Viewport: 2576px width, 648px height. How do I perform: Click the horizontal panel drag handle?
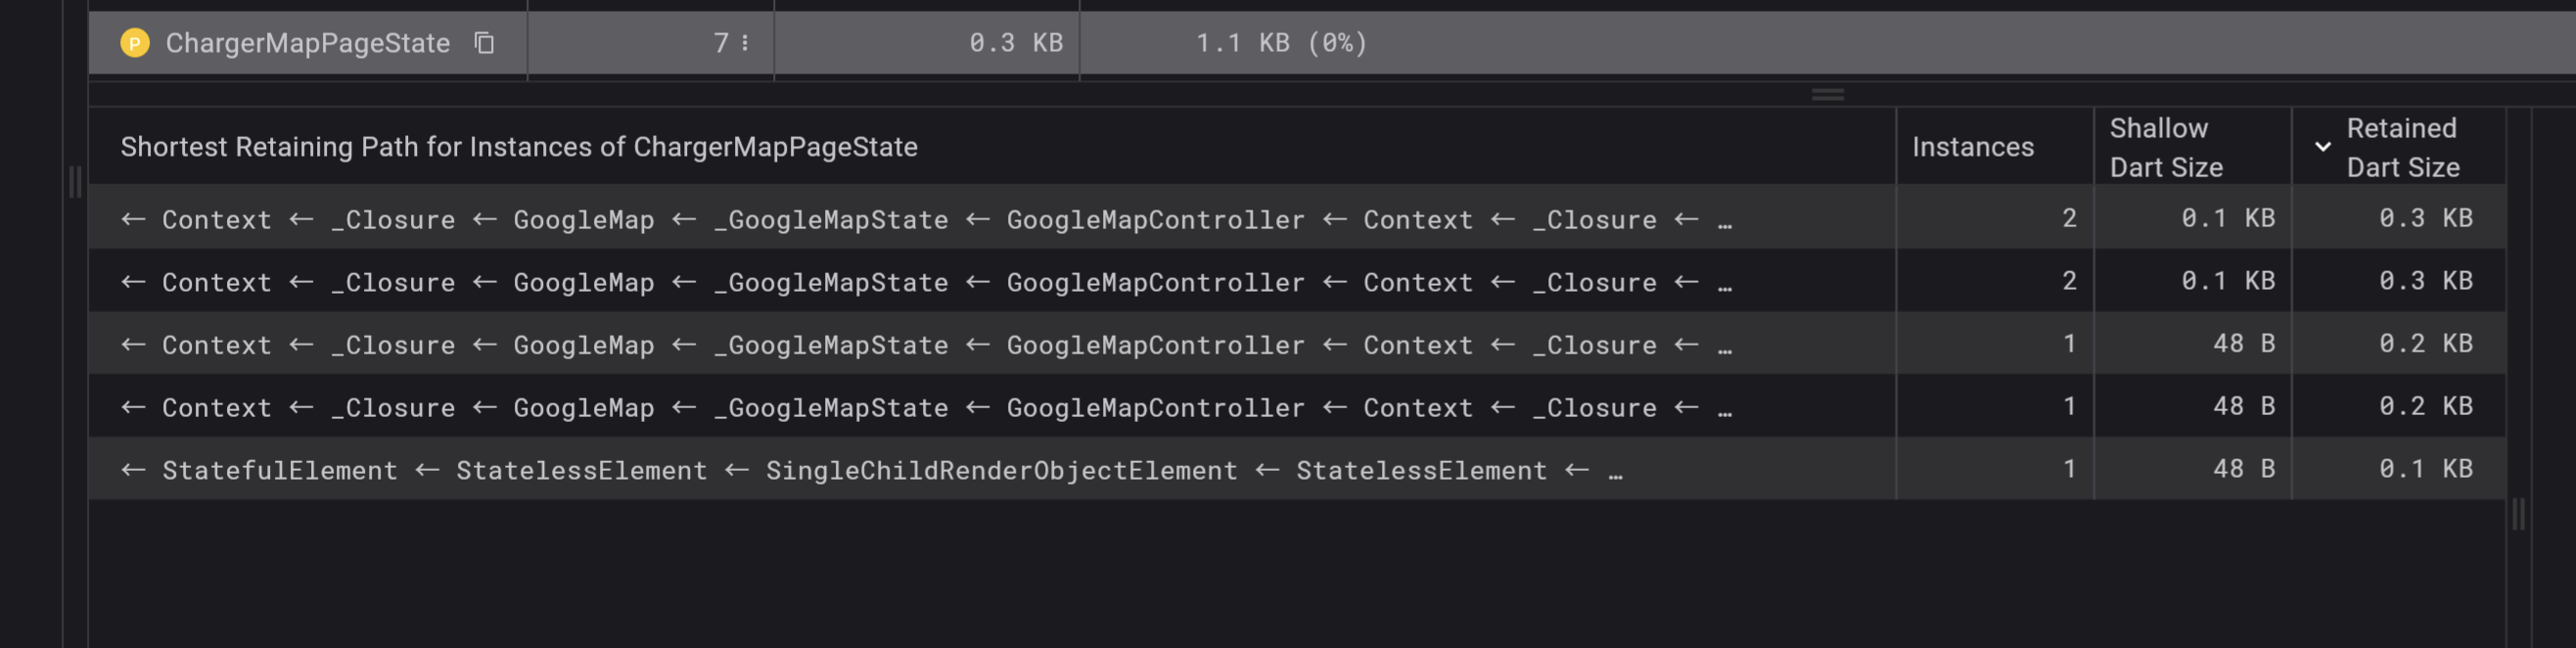tap(1828, 94)
